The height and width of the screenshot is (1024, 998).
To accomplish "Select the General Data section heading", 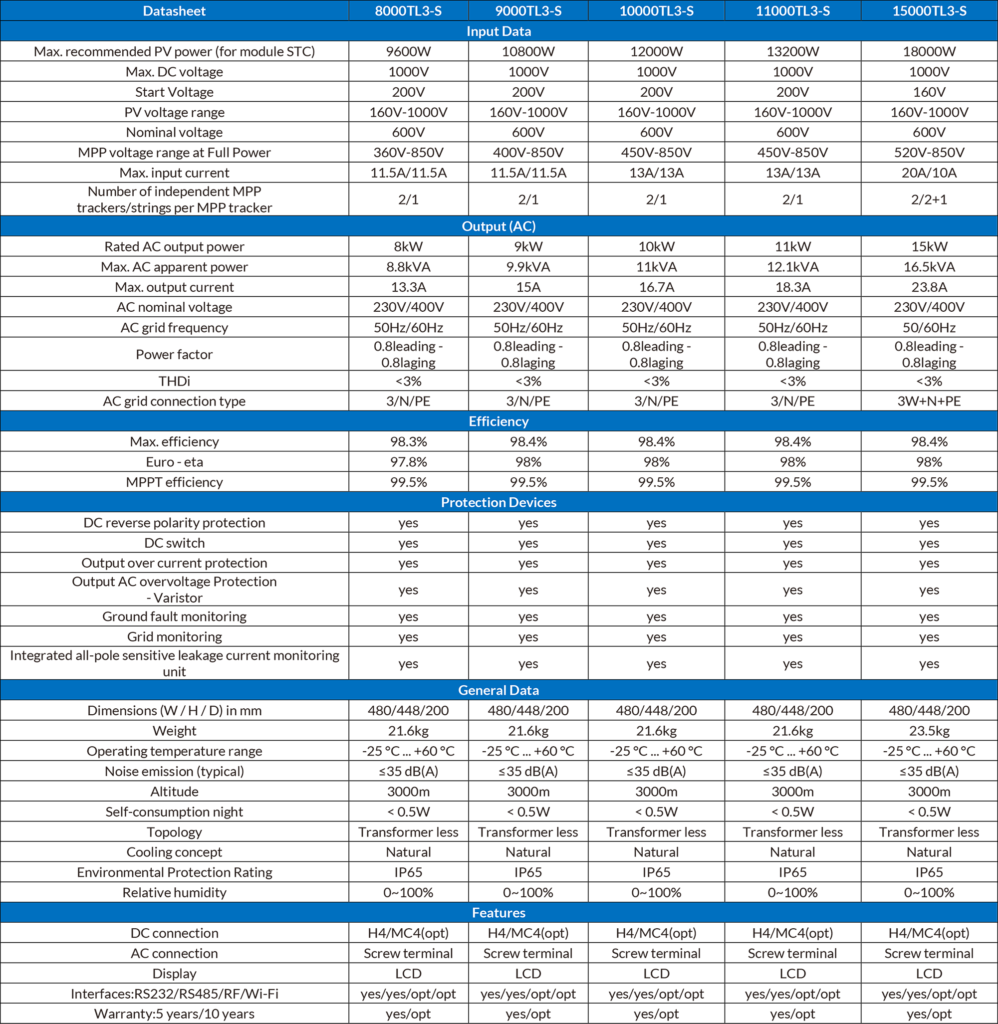I will [499, 690].
